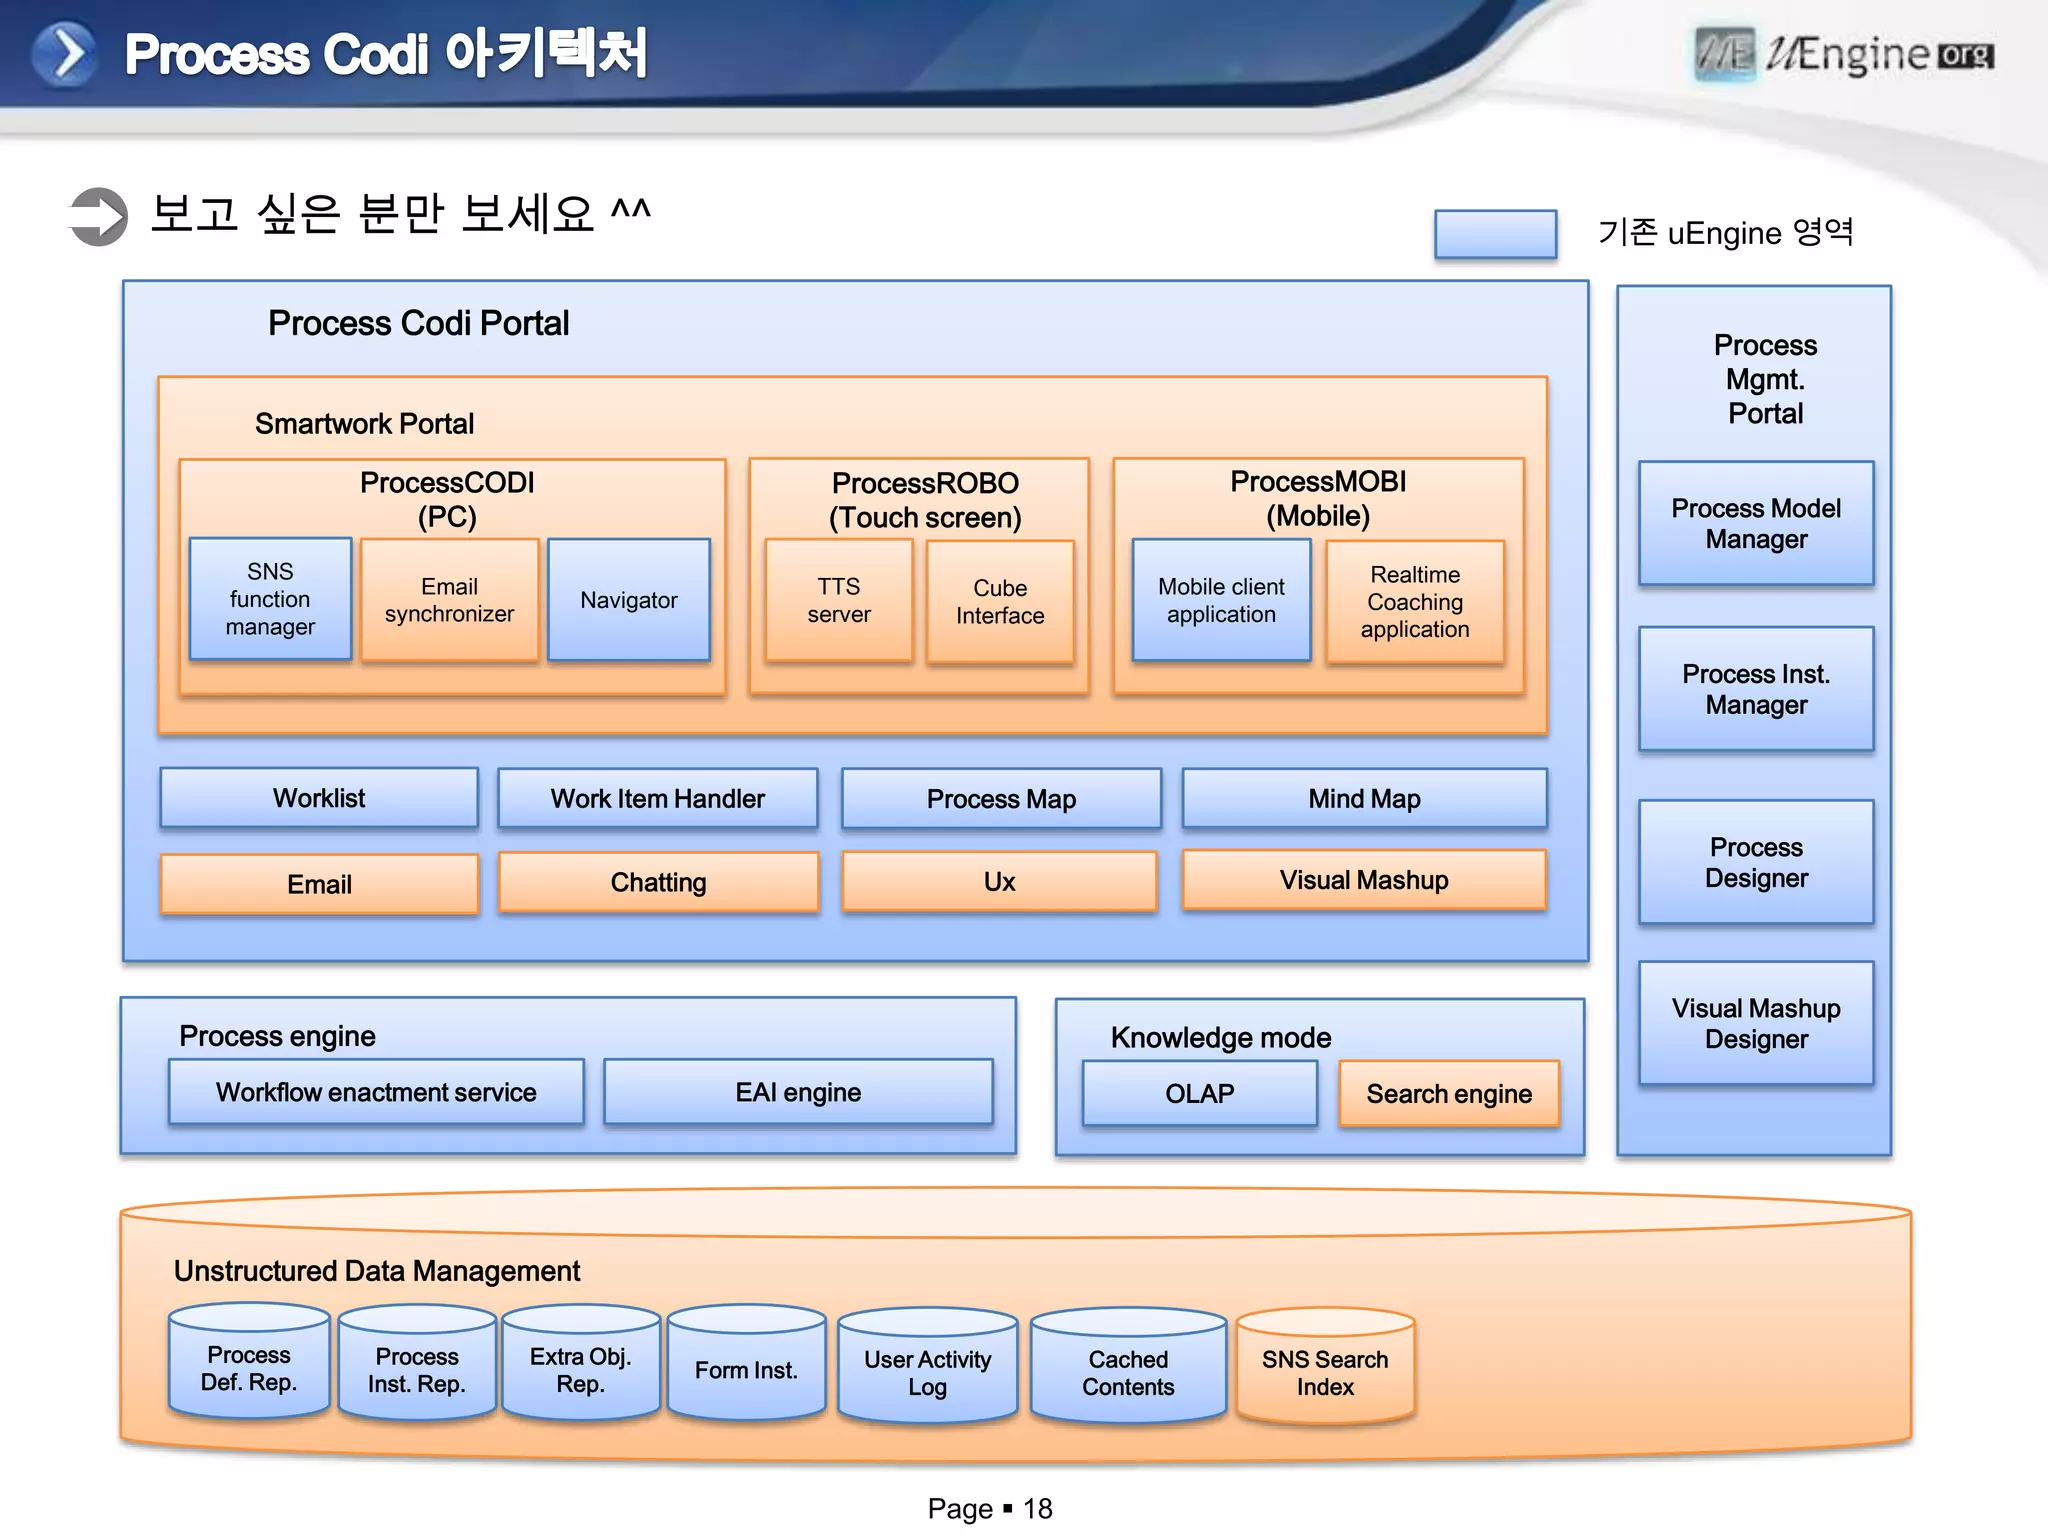This screenshot has height=1536, width=2048.
Task: Select the SNS Search Index cylinder
Action: [1324, 1371]
